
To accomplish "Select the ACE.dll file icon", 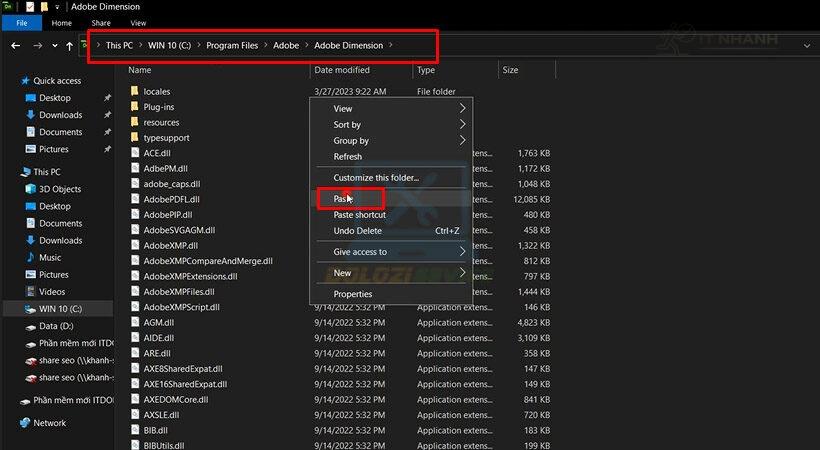I will click(134, 153).
